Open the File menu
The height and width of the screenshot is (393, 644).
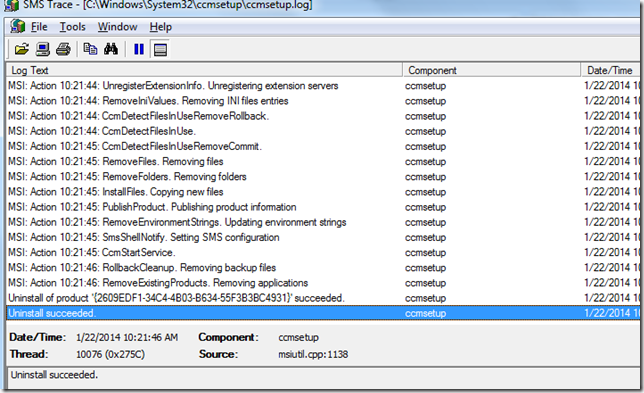point(39,27)
